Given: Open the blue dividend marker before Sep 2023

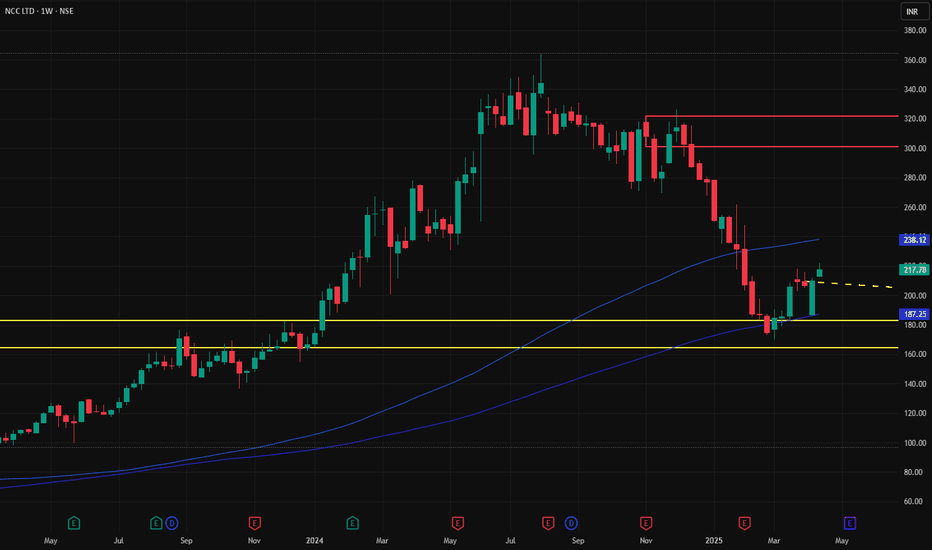Looking at the screenshot, I should click(172, 523).
